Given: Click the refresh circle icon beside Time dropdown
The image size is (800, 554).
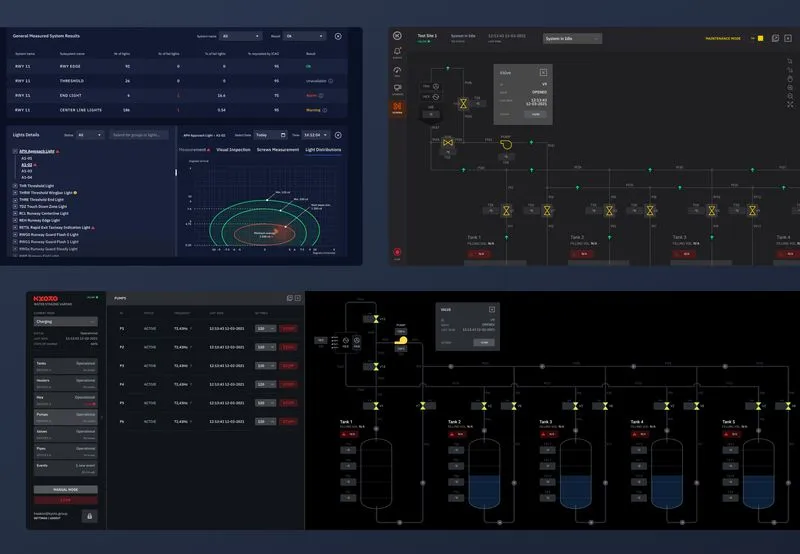Looking at the screenshot, I should [x=338, y=135].
